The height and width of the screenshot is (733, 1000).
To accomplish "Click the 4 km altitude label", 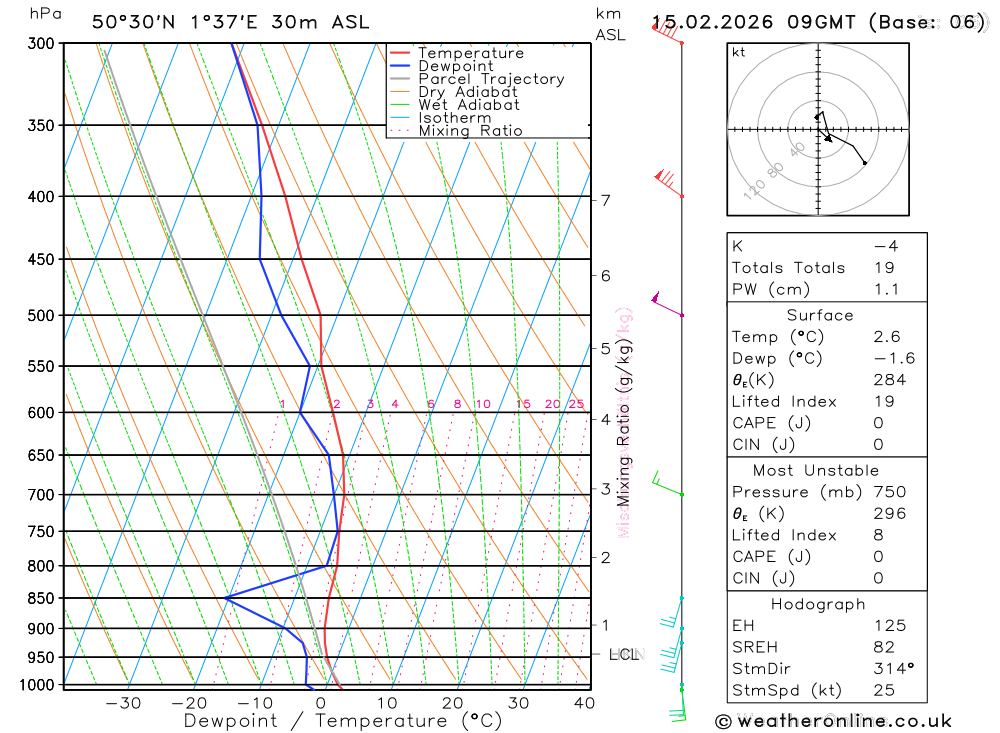I will (606, 419).
